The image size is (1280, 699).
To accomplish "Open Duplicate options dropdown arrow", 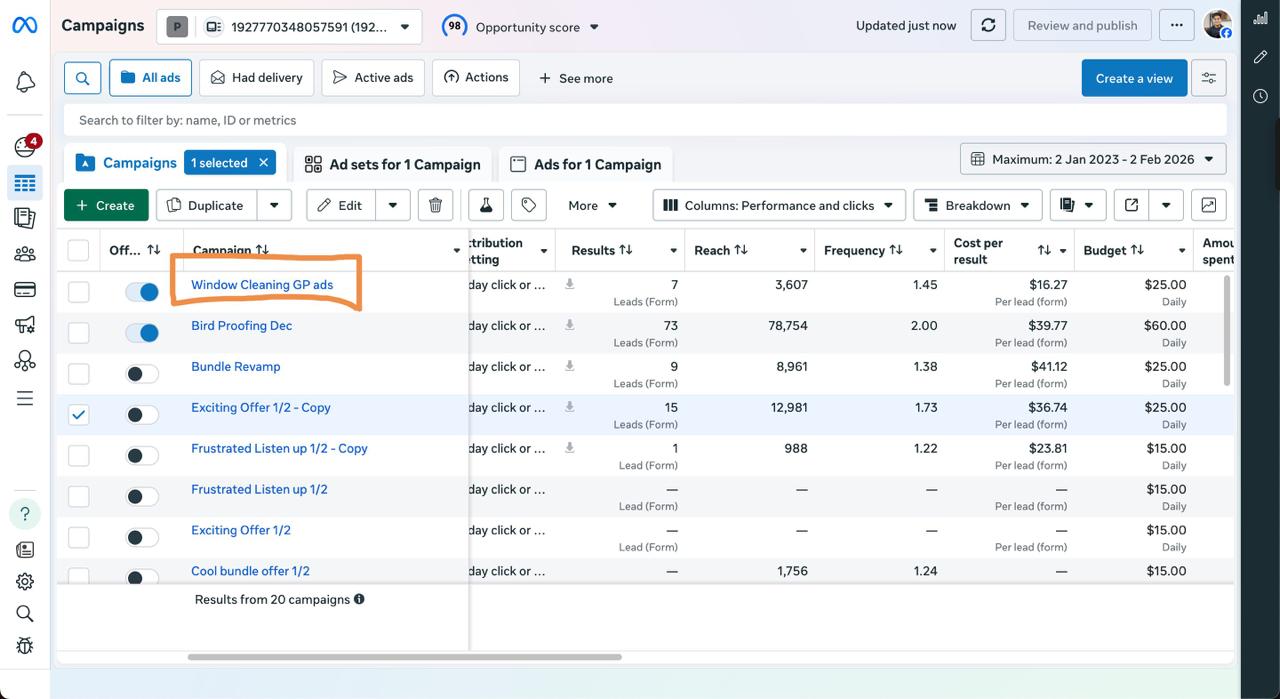I will pos(274,205).
